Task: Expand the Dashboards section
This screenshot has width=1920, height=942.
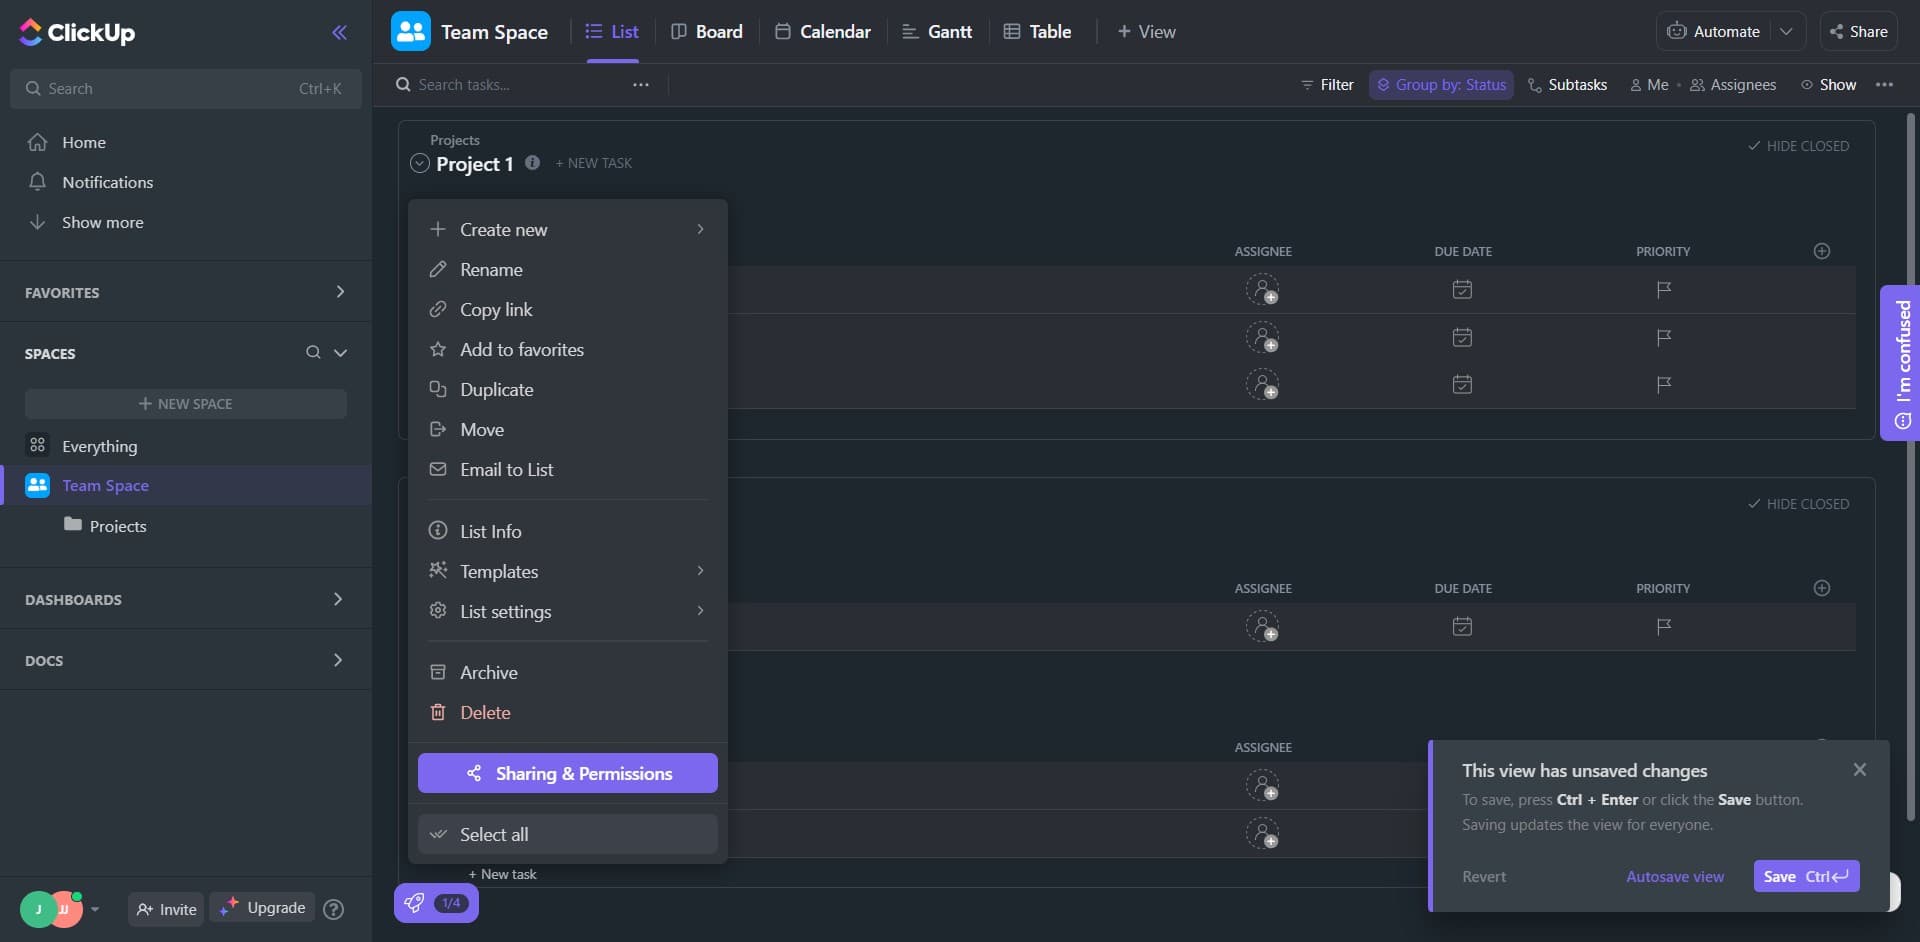Action: pyautogui.click(x=337, y=599)
